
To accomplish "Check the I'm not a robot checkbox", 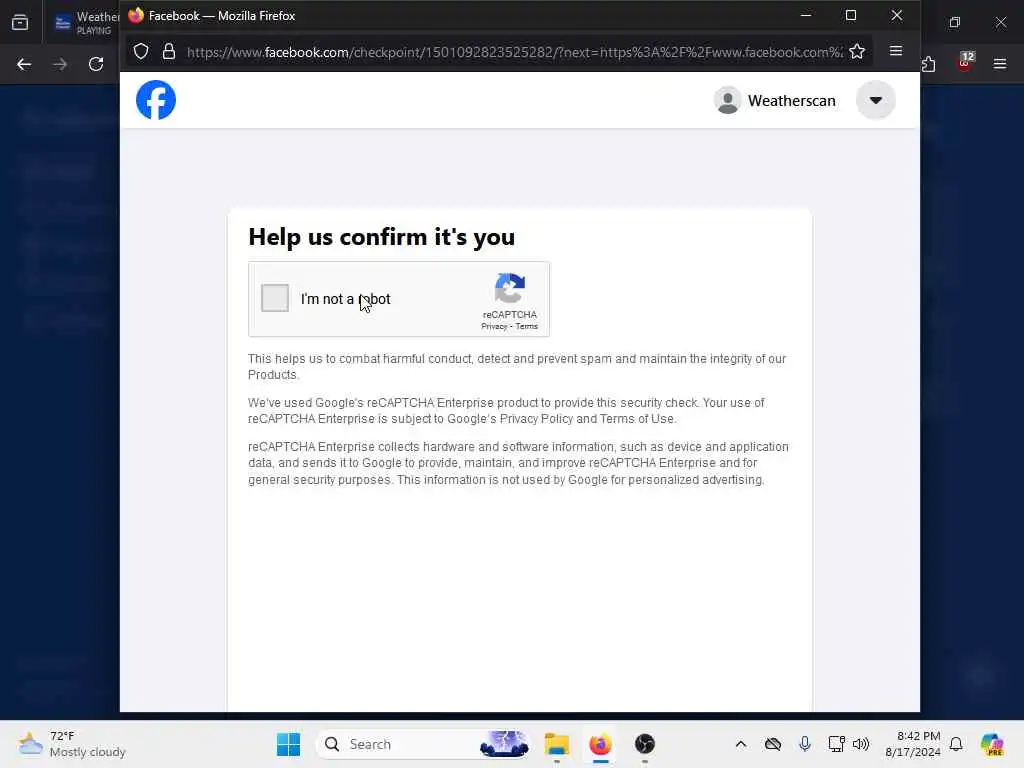I will pos(275,298).
